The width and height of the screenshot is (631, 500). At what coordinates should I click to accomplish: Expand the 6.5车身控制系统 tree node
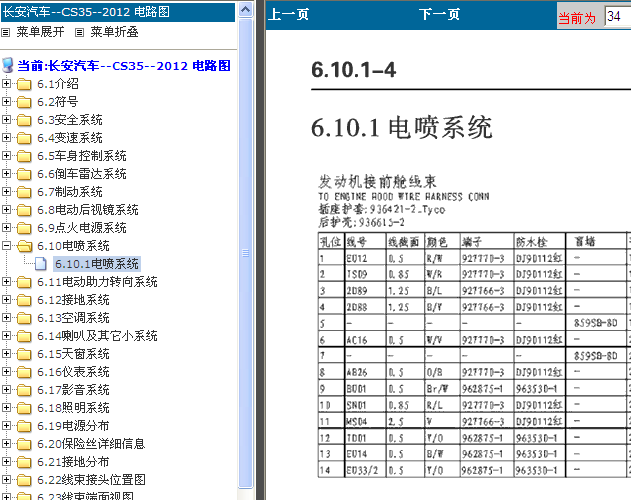tap(6, 155)
